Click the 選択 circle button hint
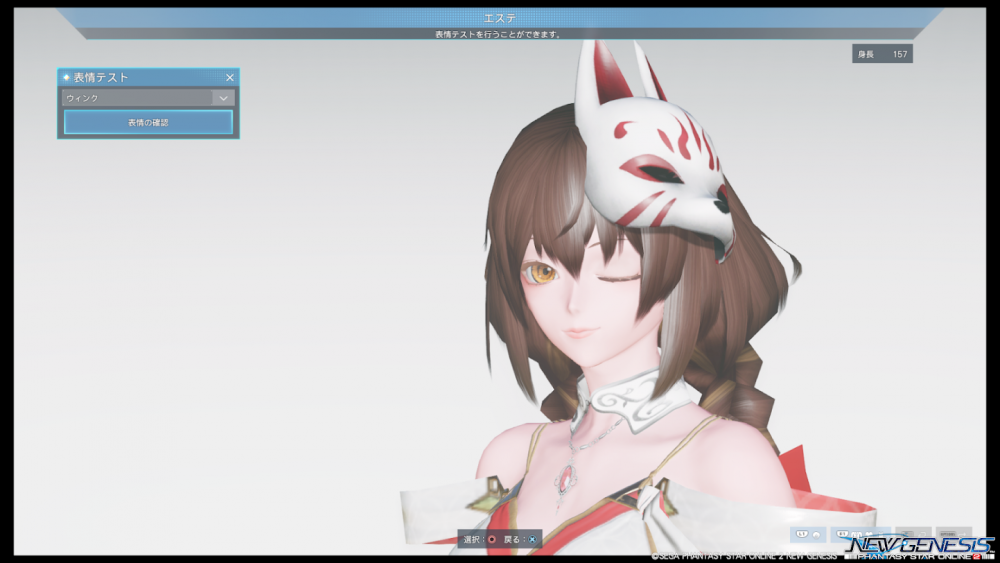Viewport: 1000px width, 563px height. point(492,539)
